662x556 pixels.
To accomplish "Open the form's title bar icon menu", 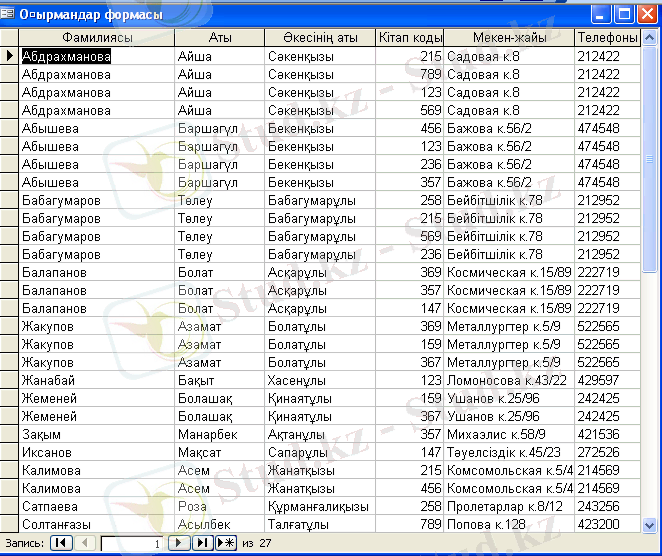I will pos(10,14).
